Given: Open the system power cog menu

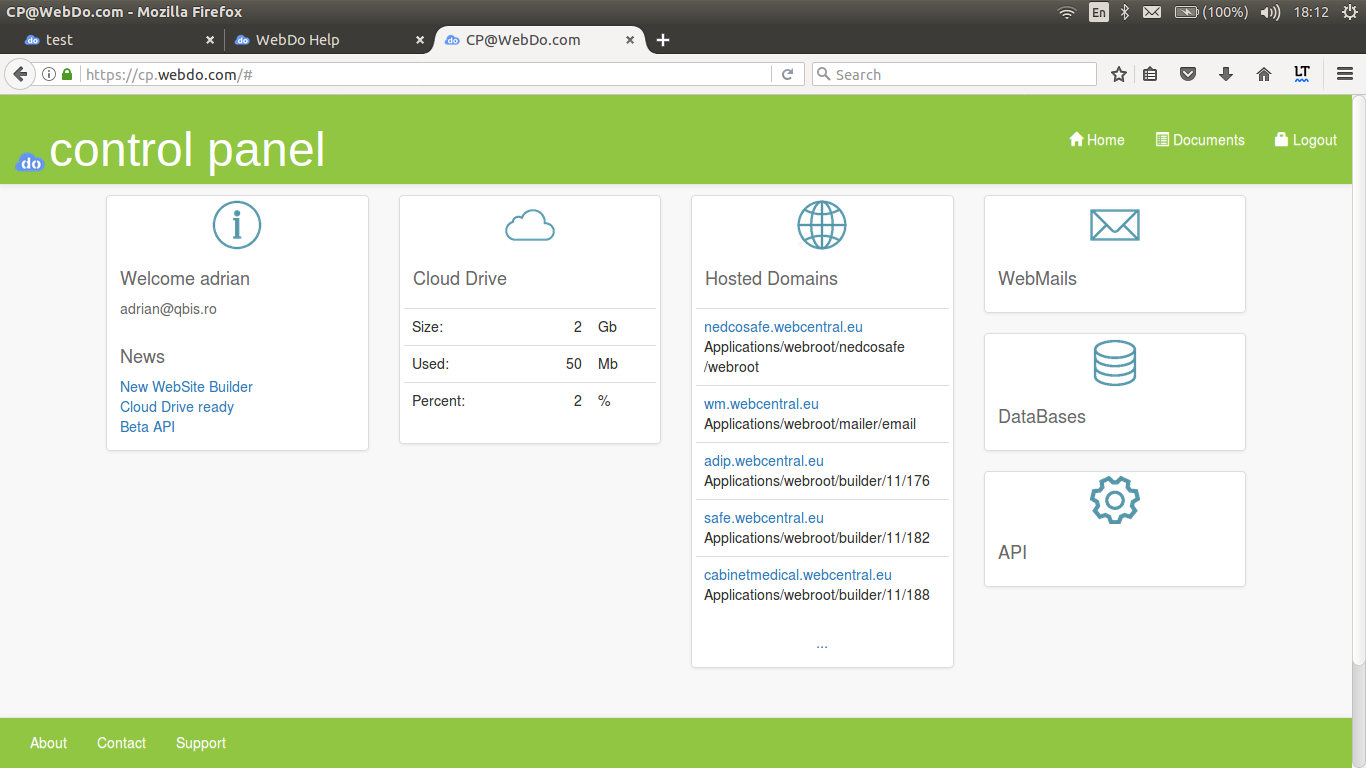Looking at the screenshot, I should pos(1349,12).
